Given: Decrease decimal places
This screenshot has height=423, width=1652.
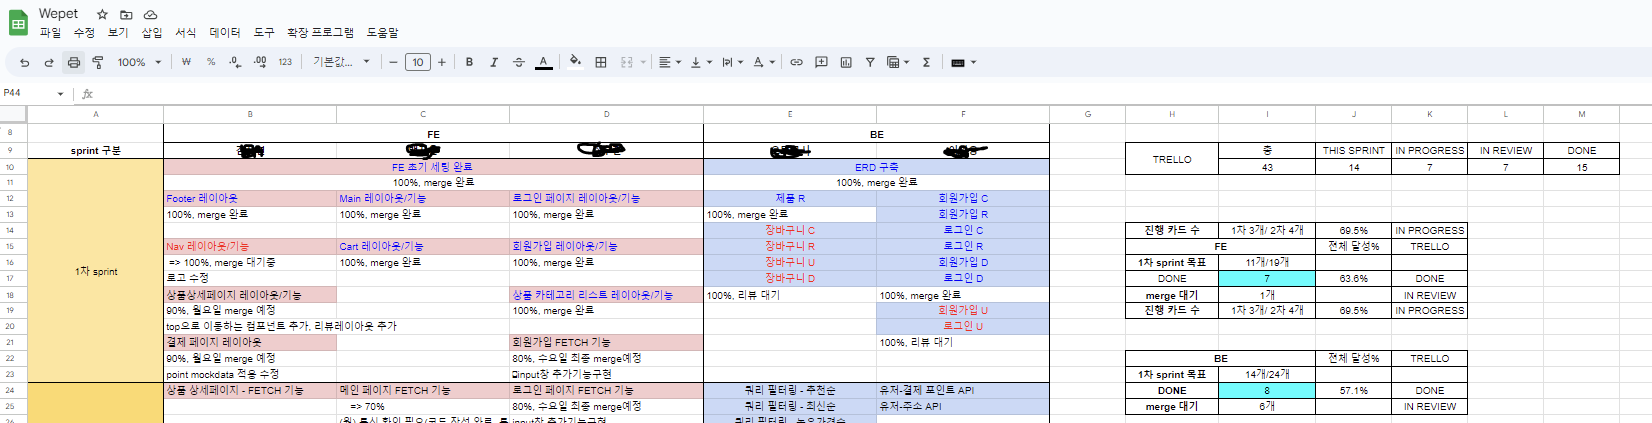Looking at the screenshot, I should 235,62.
